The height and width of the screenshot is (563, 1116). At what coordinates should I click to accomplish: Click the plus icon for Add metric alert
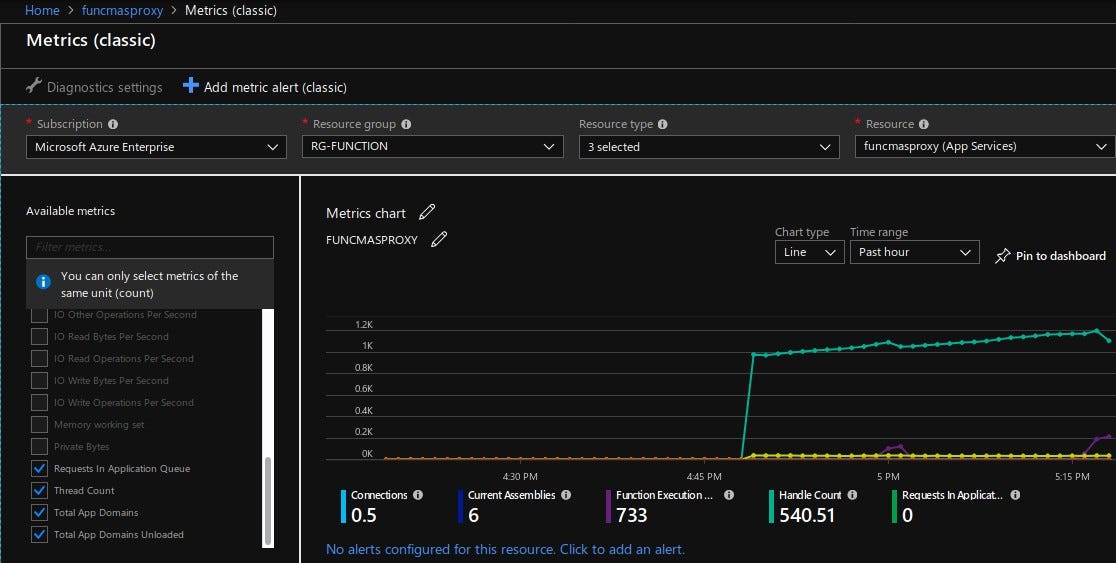pyautogui.click(x=191, y=85)
